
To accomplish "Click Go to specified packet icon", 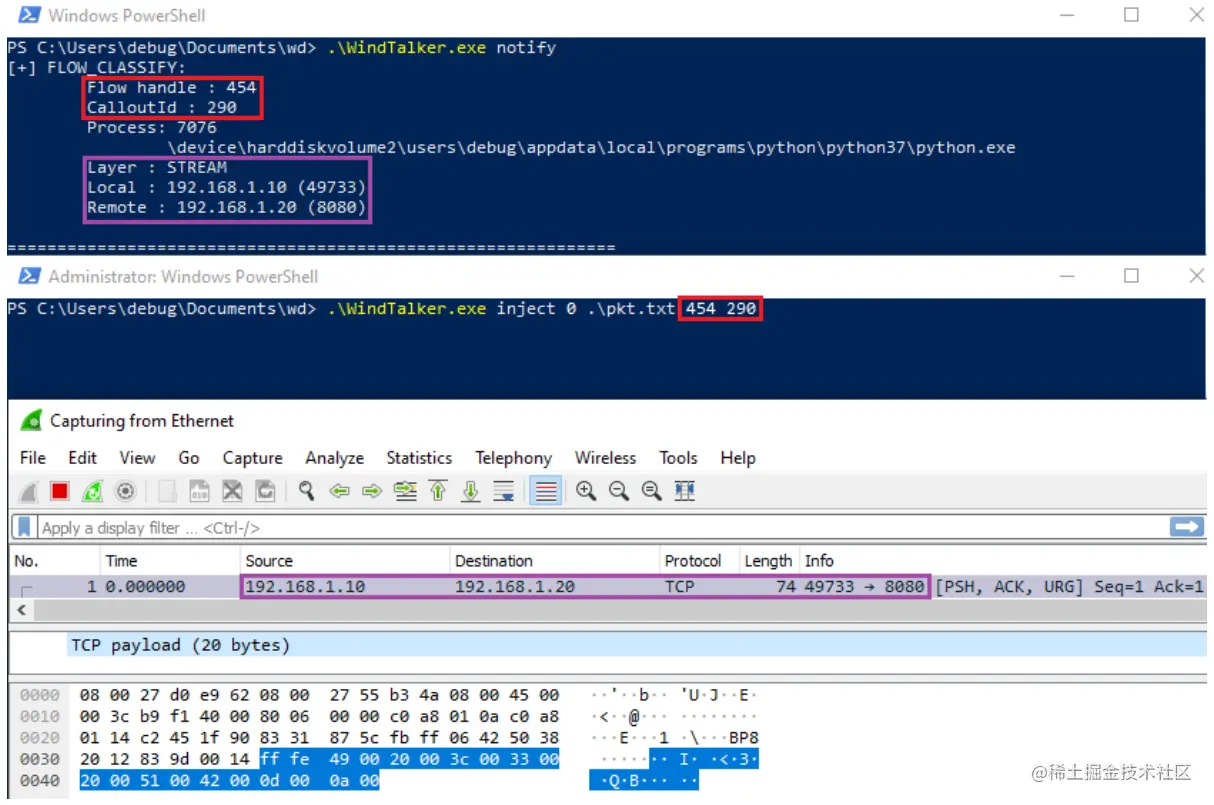I will click(405, 491).
